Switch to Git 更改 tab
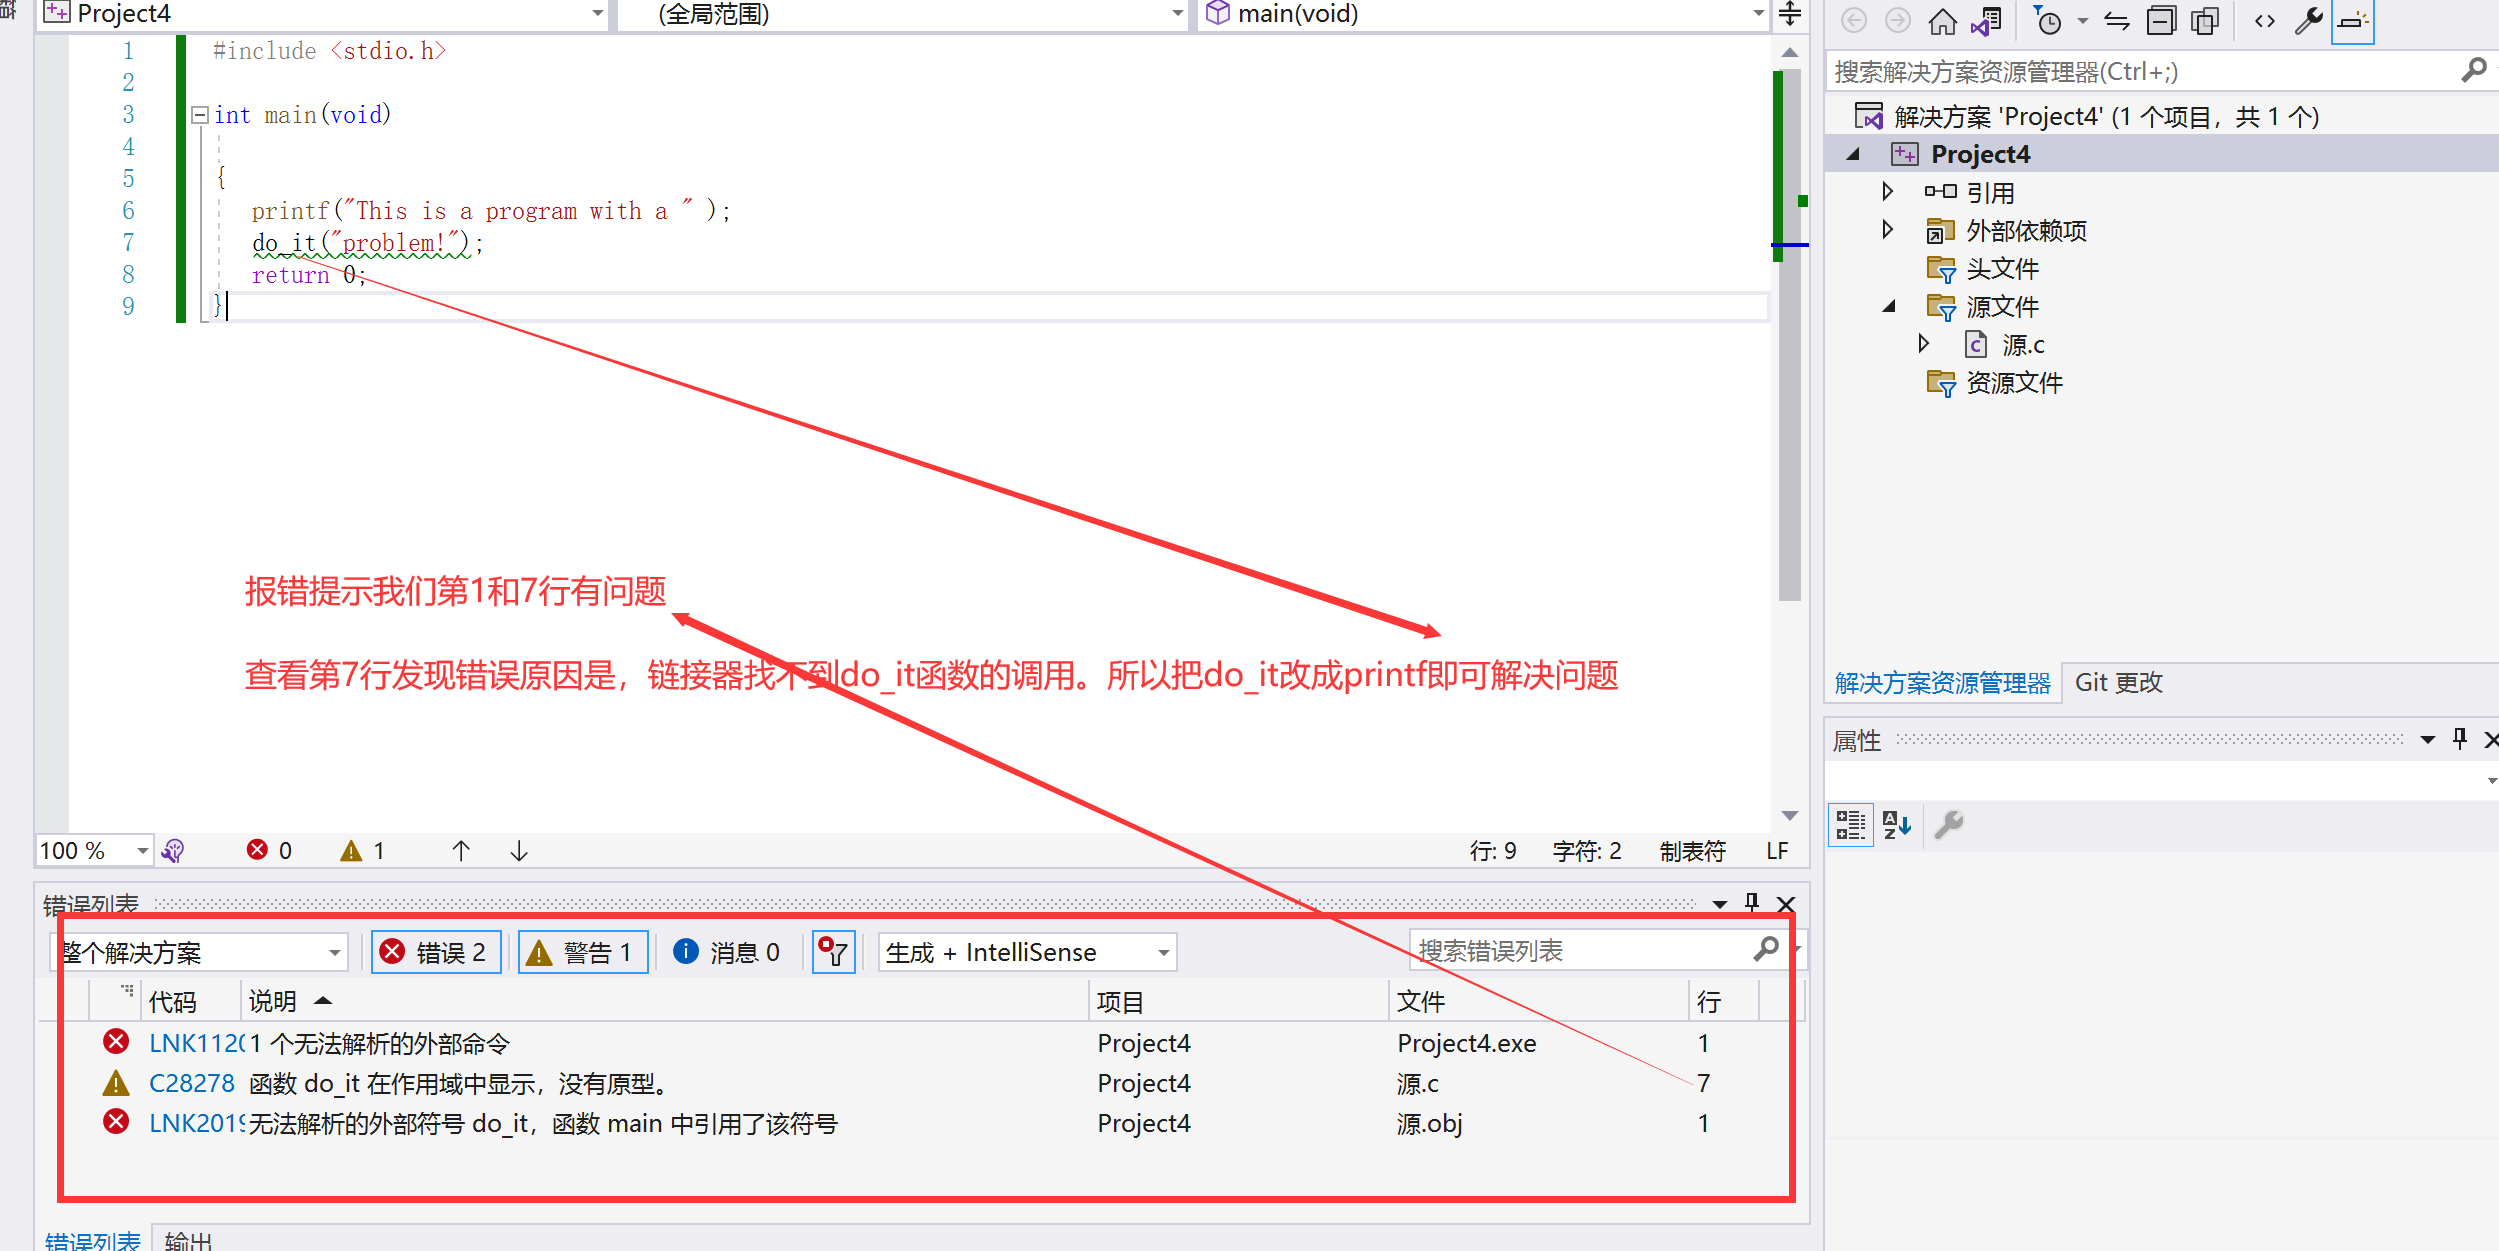This screenshot has width=2499, height=1251. (2118, 682)
